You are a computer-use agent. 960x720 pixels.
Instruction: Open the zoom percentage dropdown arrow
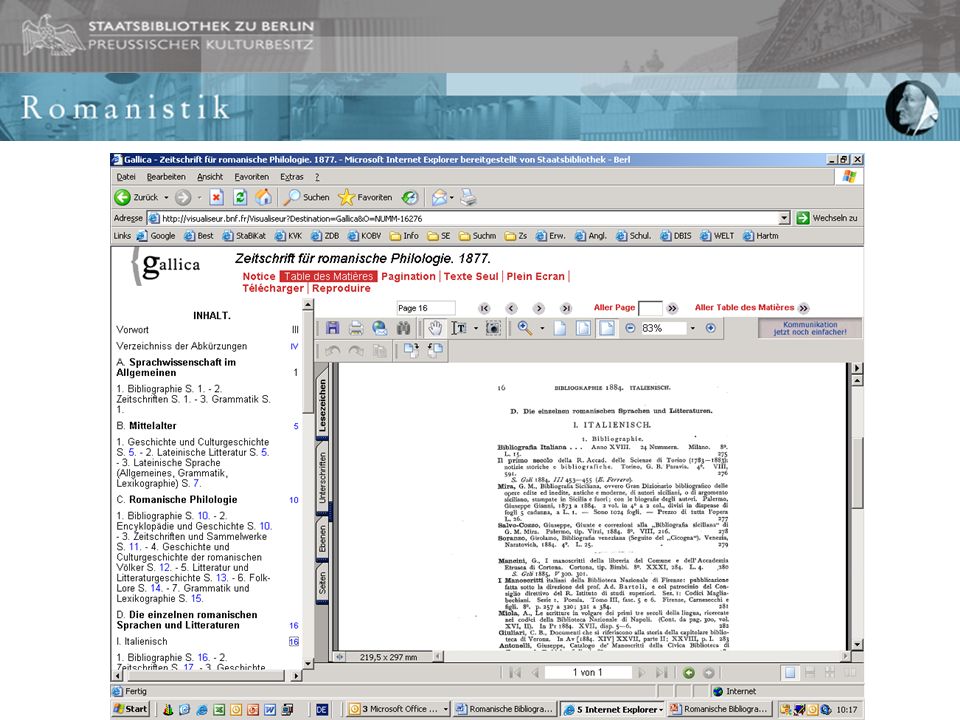[x=692, y=328]
